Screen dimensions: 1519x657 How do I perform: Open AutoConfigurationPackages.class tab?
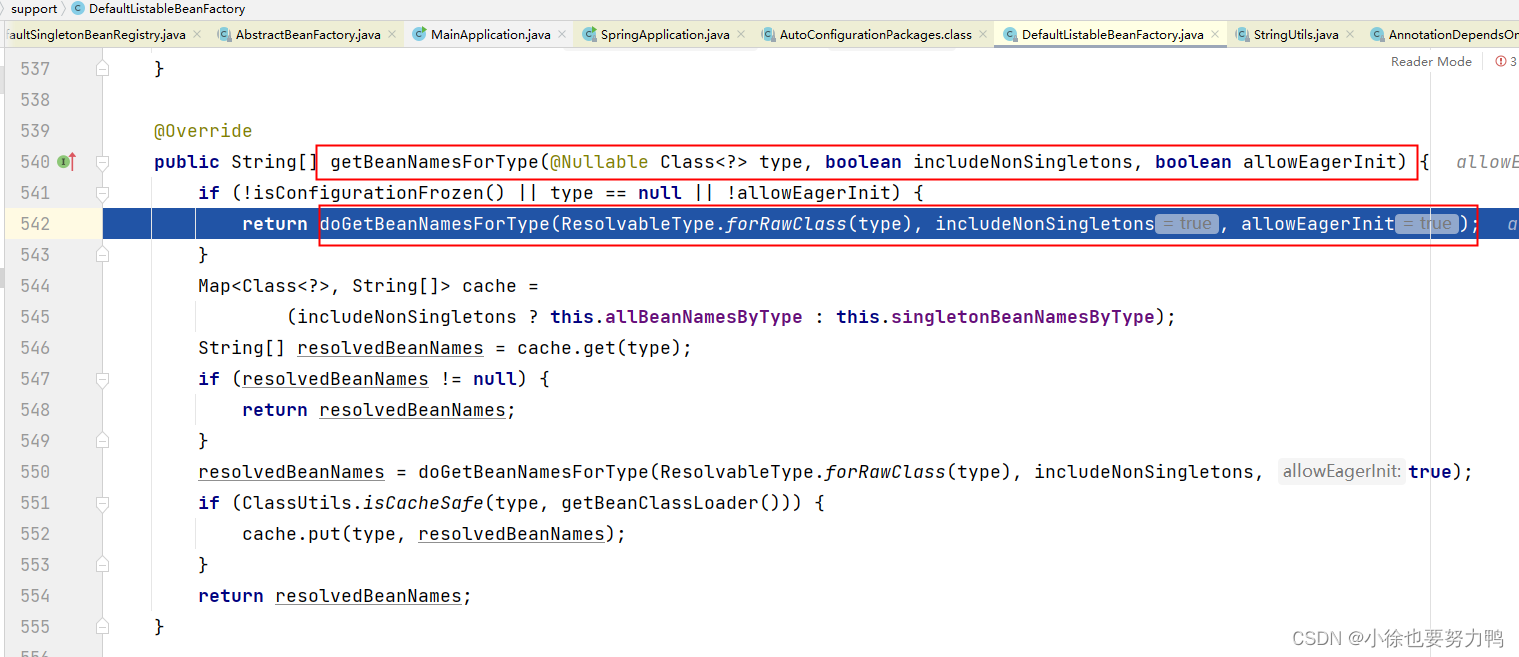click(875, 34)
